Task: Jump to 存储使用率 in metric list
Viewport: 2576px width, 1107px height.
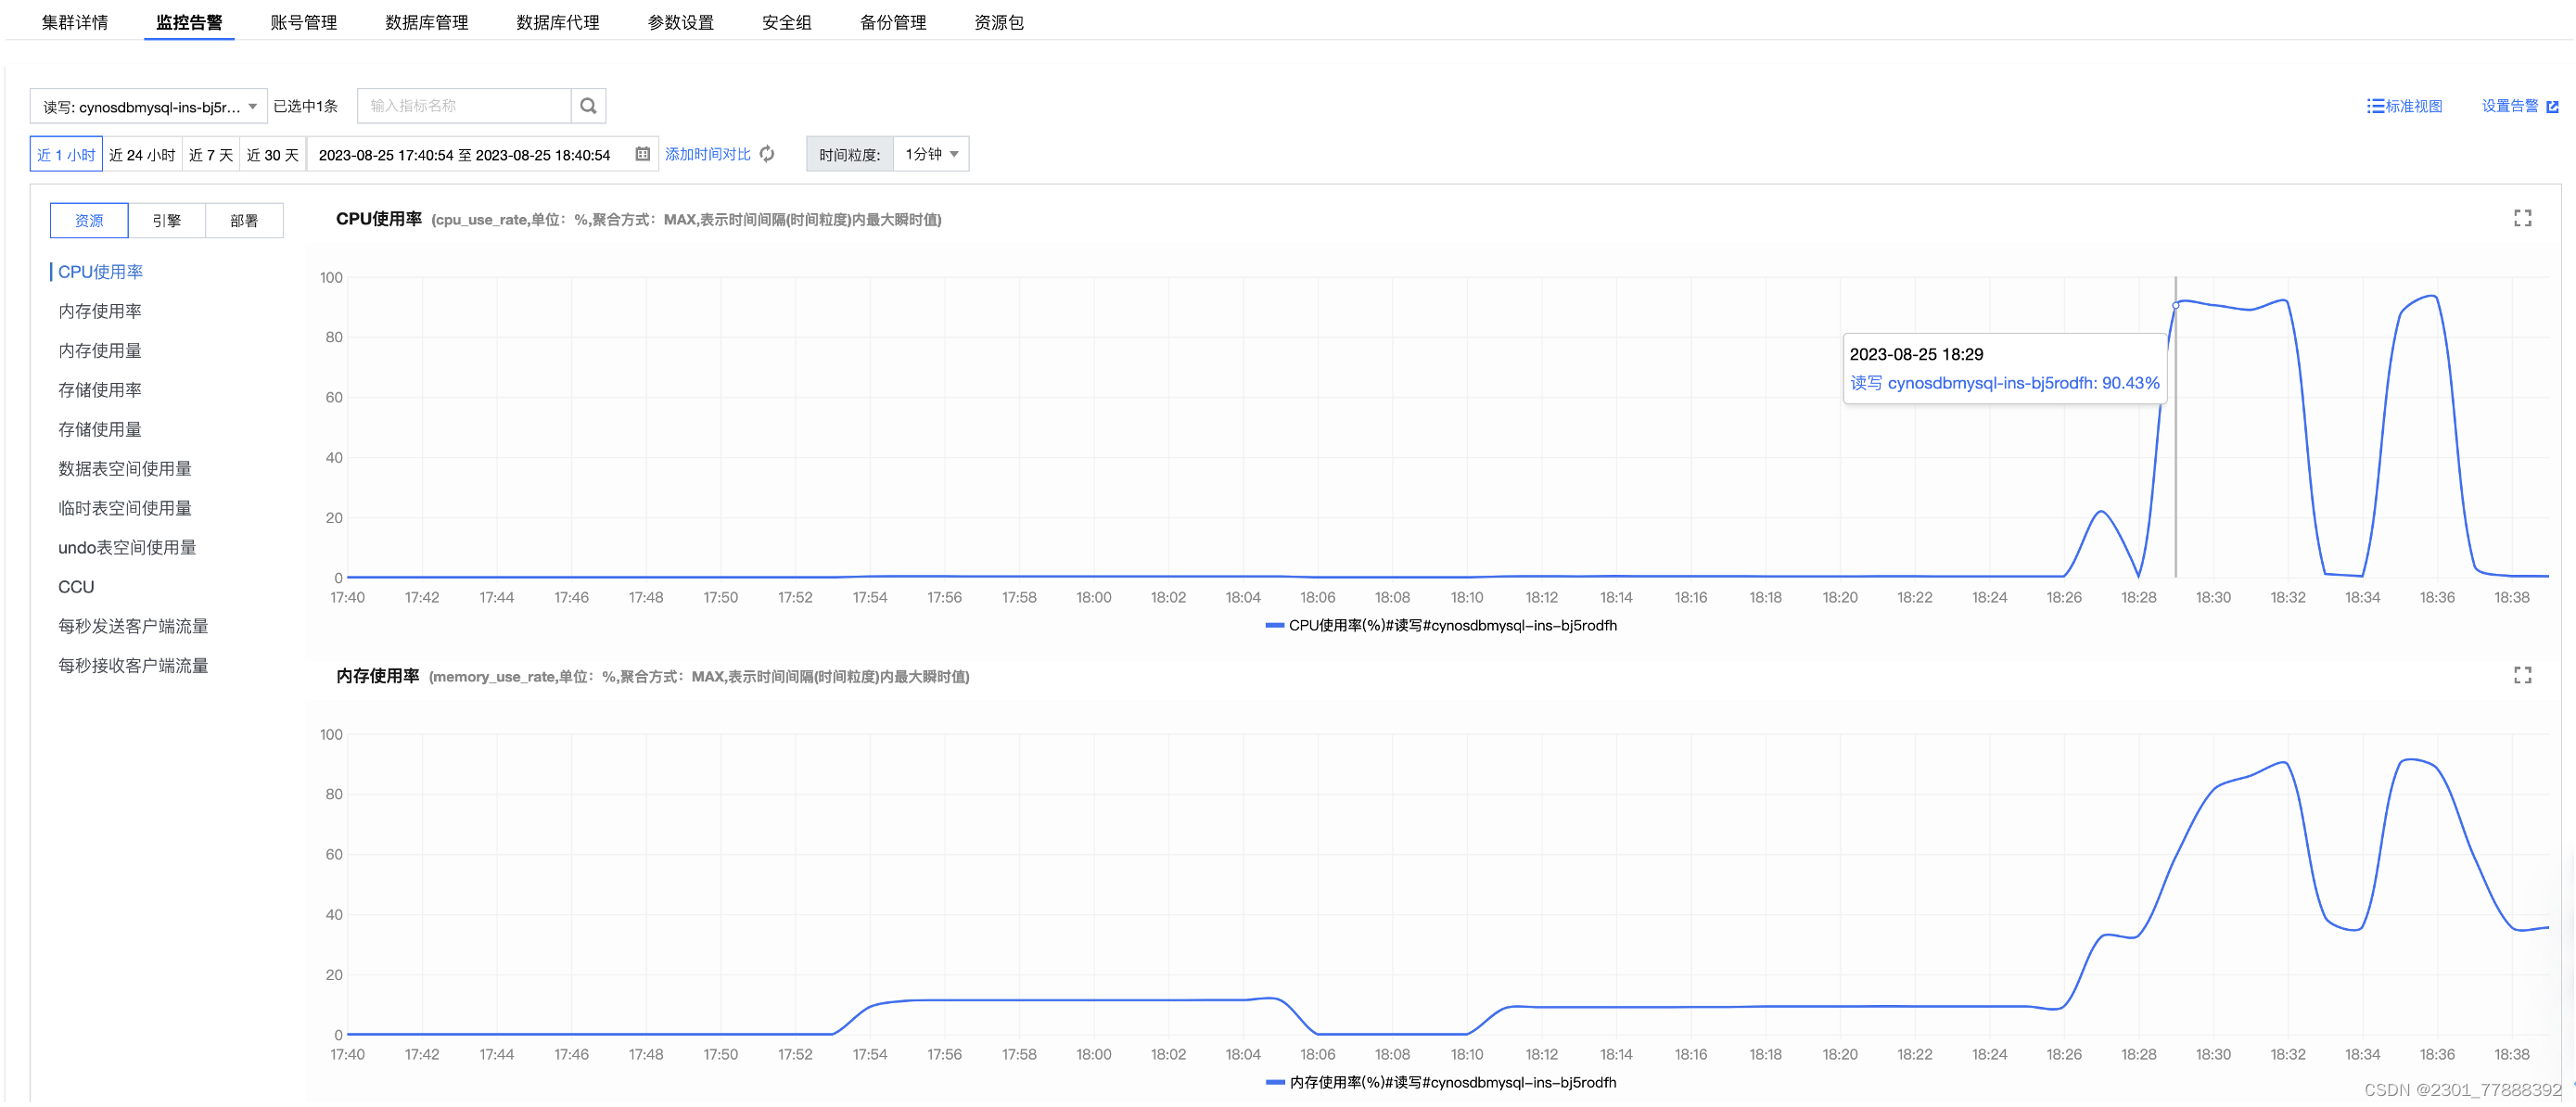Action: tap(100, 390)
